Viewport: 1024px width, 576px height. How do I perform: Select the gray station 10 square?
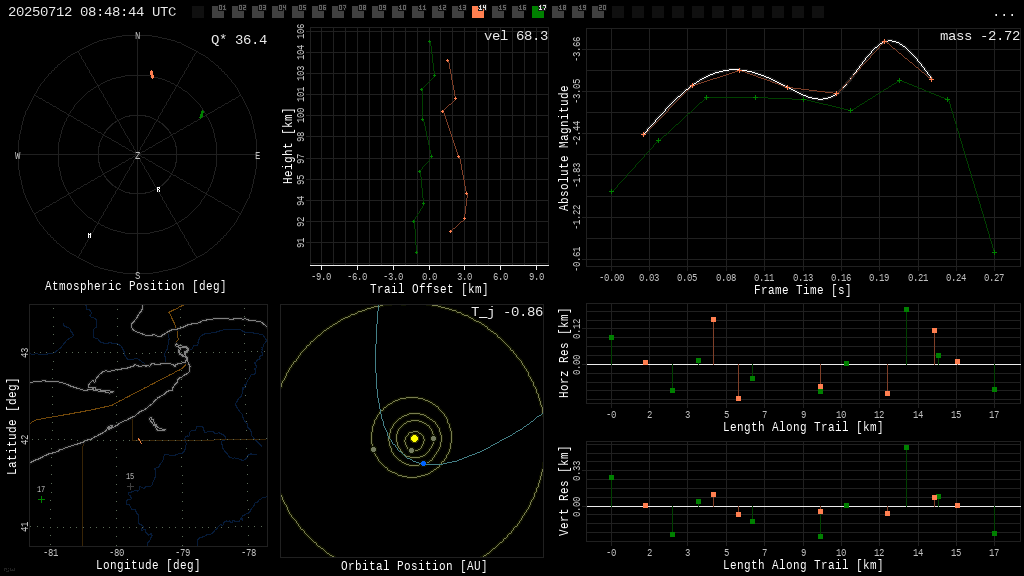[x=398, y=12]
